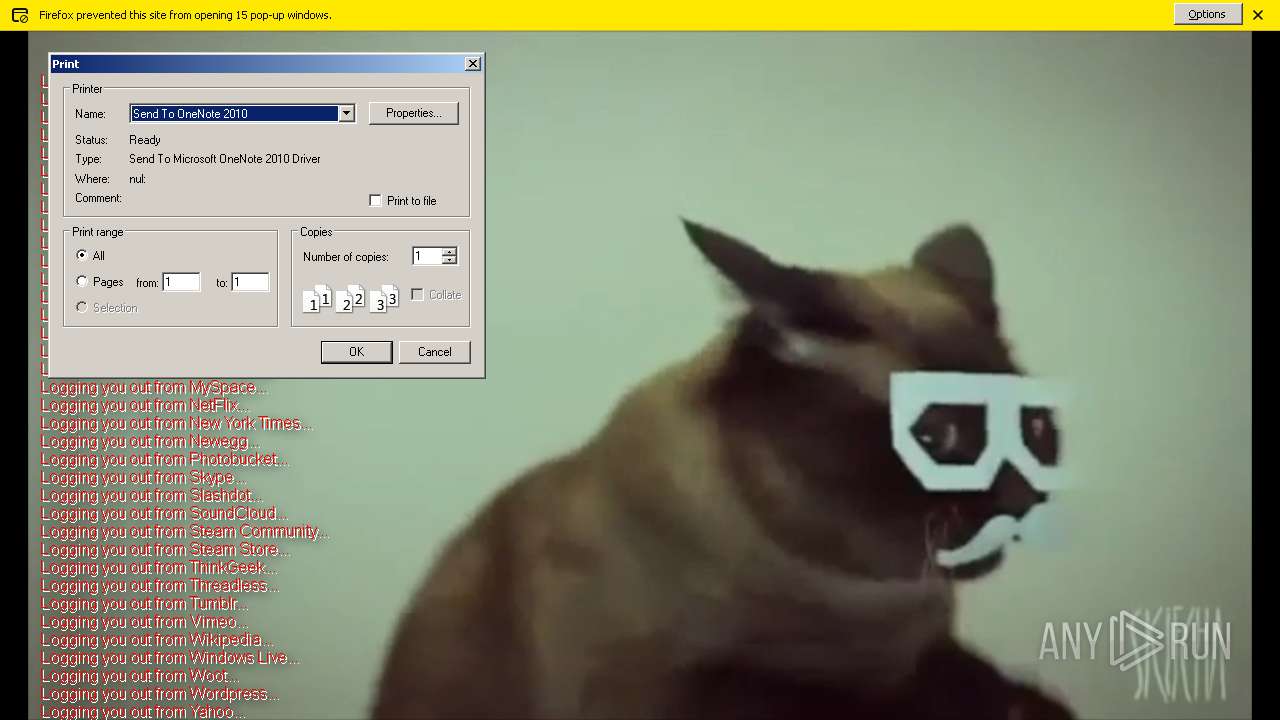Click 'Logging you out from MySpace...' text
This screenshot has height=720, width=1280.
154,387
